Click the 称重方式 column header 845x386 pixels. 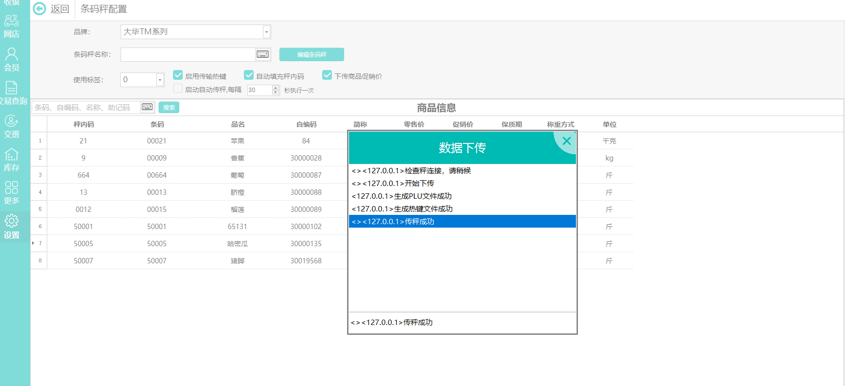click(560, 124)
